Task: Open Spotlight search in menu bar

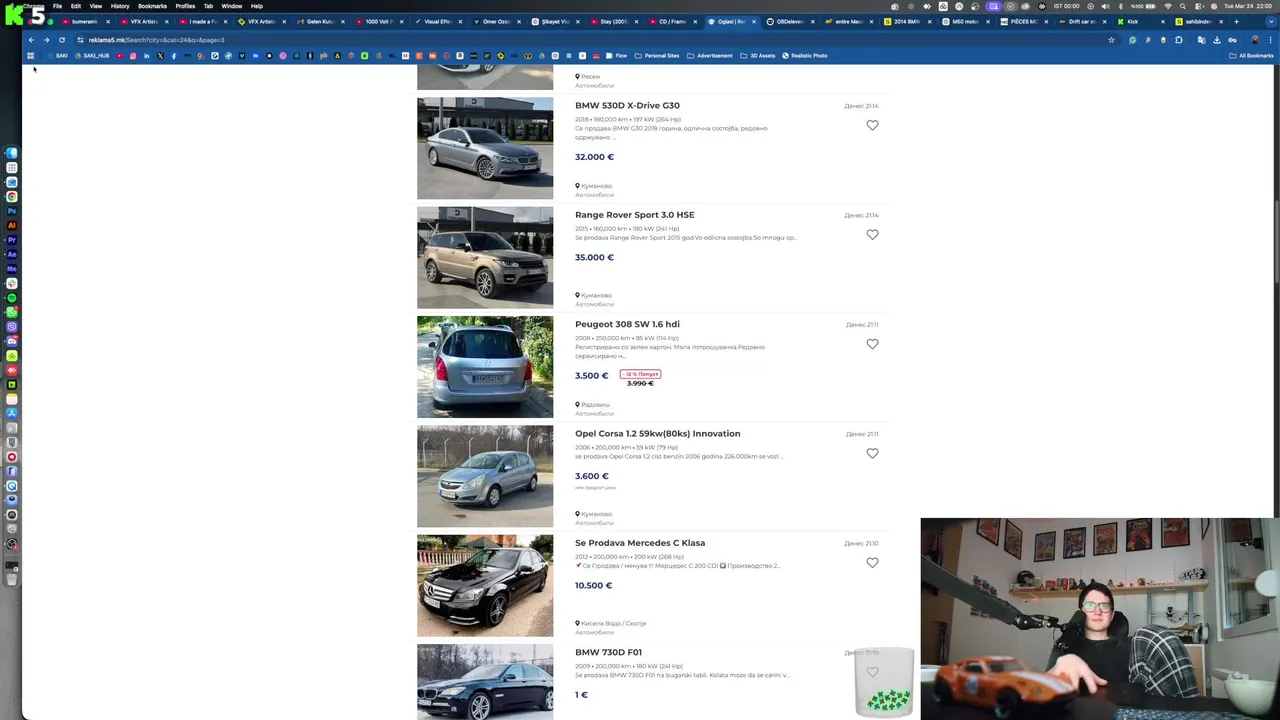Action: pyautogui.click(x=1182, y=6)
